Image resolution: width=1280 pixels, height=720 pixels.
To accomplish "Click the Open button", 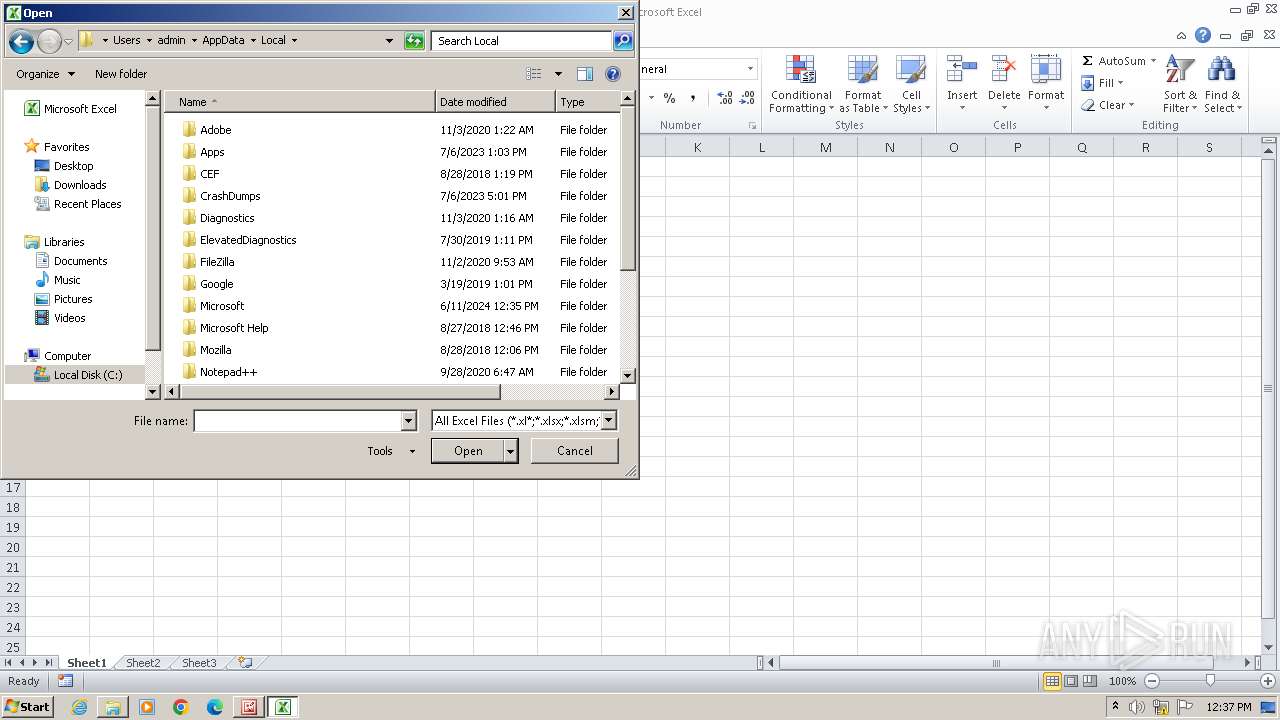I will click(468, 451).
